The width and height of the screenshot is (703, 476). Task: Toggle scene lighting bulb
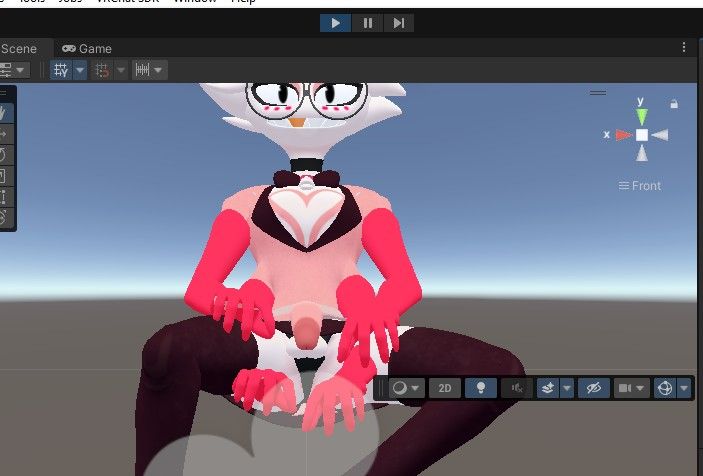point(481,388)
